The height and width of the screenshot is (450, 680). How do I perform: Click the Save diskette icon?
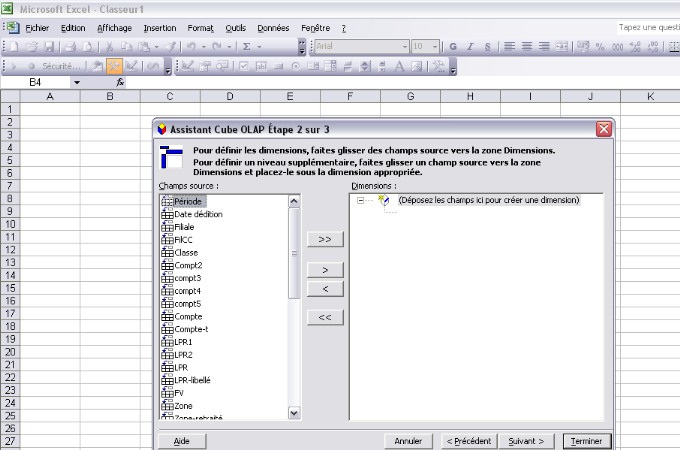(x=49, y=46)
